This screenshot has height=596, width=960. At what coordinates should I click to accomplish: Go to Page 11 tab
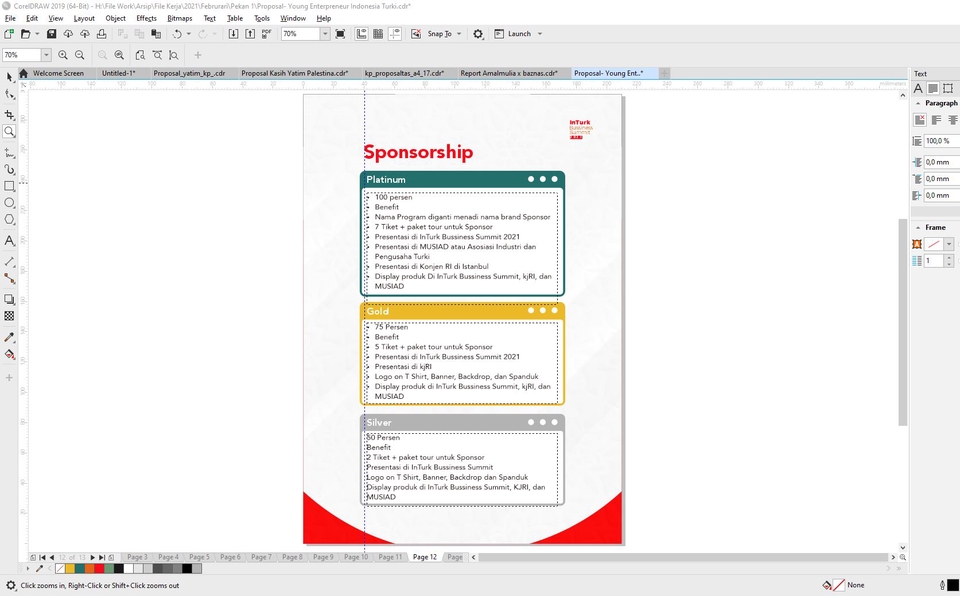pos(390,557)
